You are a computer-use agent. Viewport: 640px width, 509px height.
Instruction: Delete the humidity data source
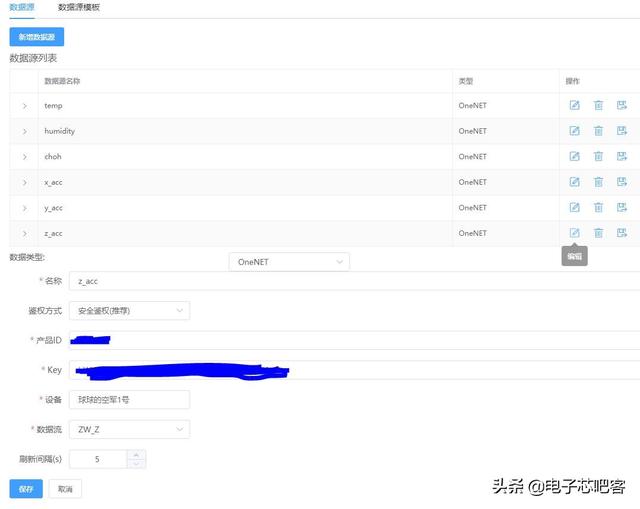click(598, 131)
